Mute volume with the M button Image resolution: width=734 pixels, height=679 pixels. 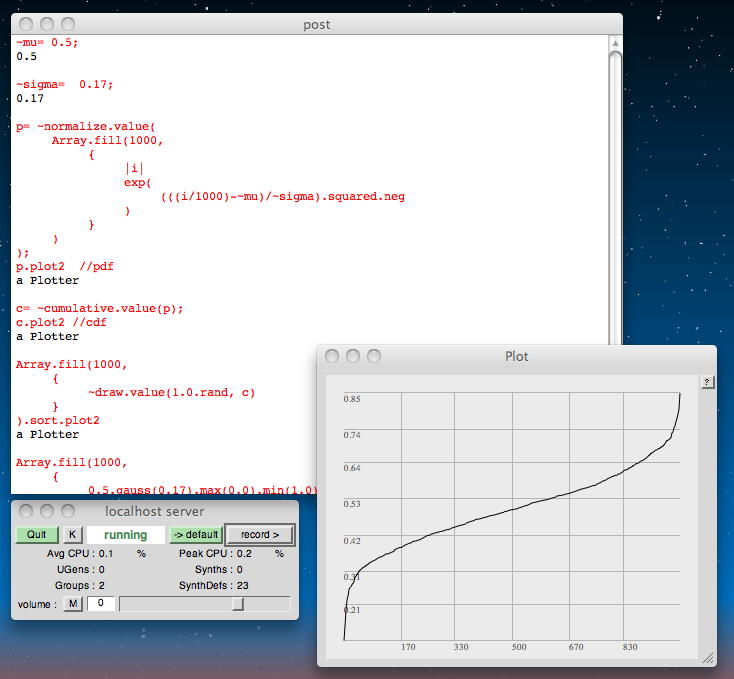tap(73, 604)
